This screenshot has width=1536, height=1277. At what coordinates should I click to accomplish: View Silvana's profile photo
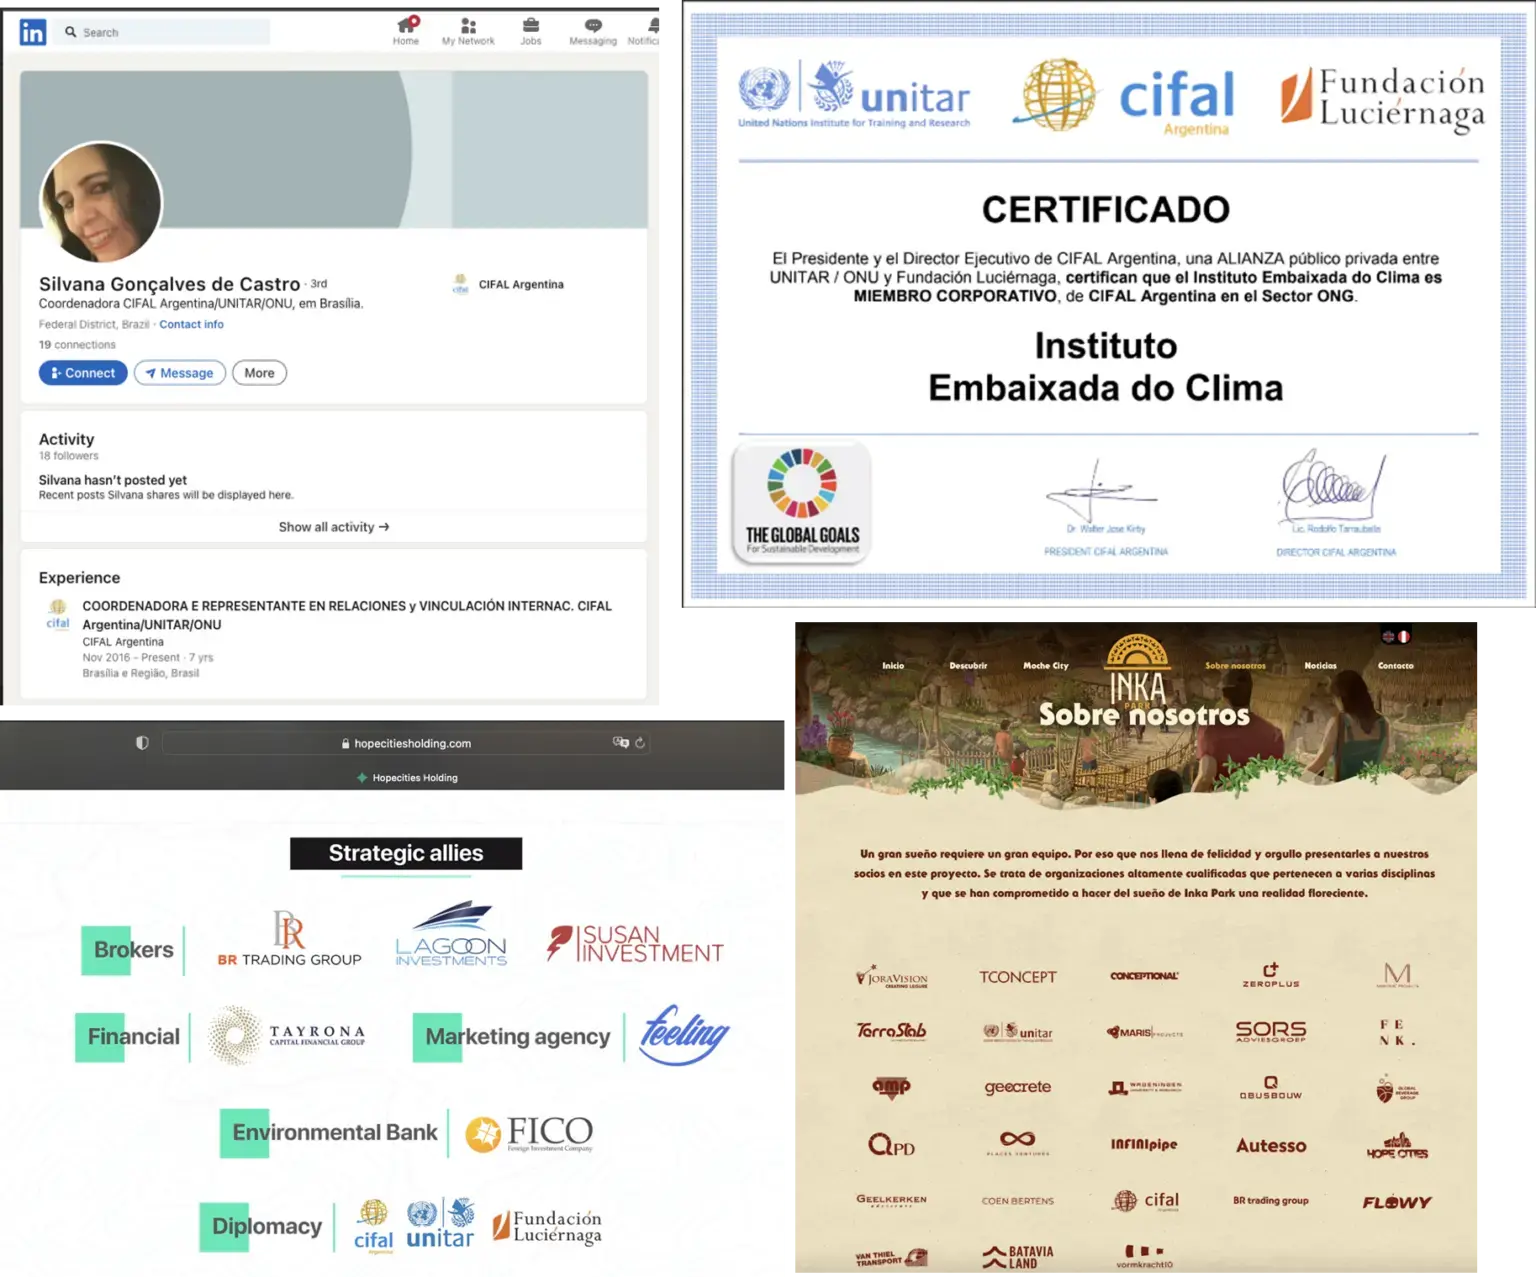click(x=100, y=202)
